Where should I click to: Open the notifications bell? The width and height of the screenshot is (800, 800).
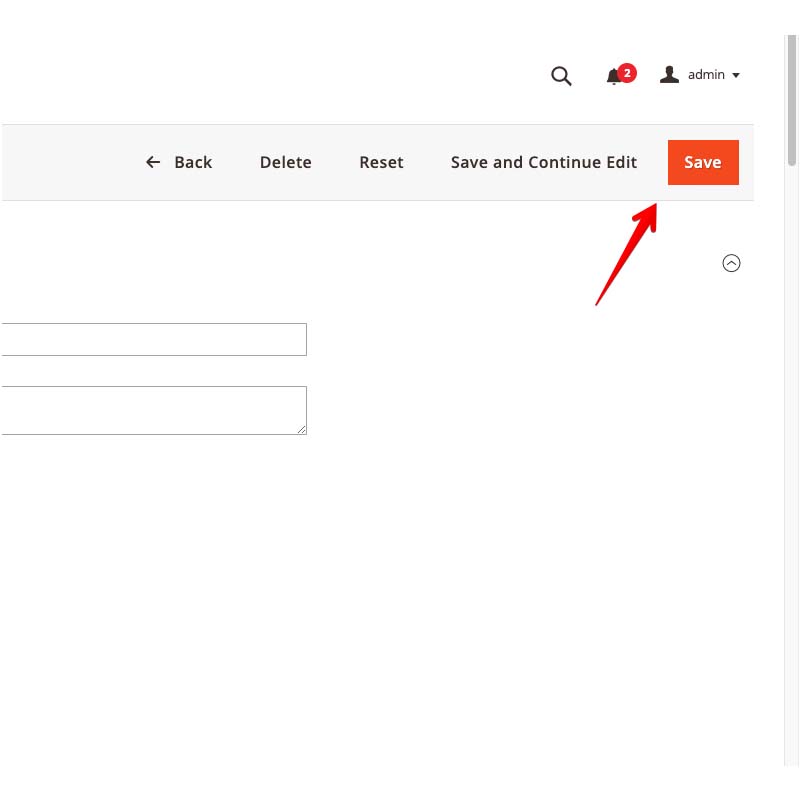click(614, 77)
